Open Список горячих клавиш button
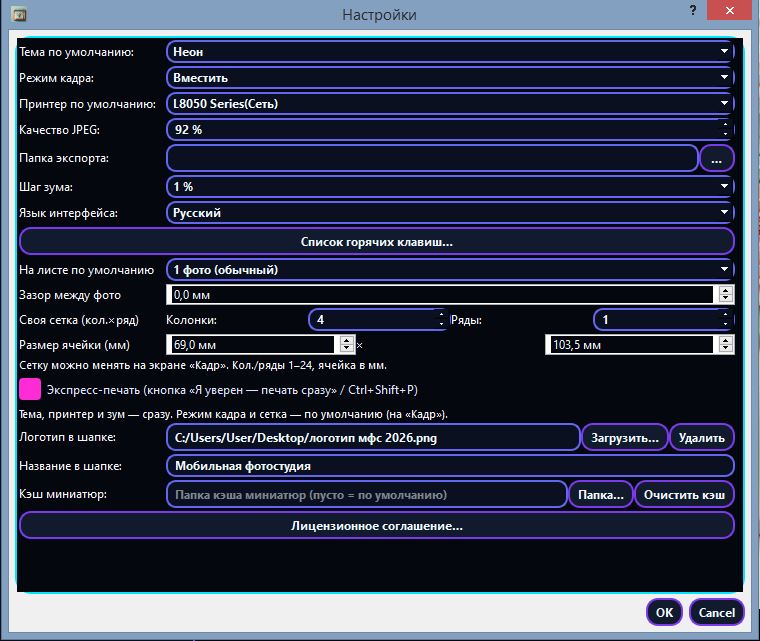This screenshot has width=760, height=641. pos(377,241)
